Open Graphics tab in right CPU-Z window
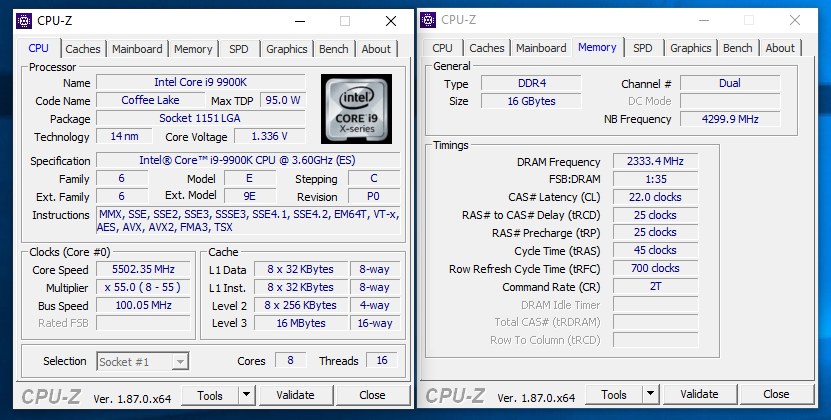 (x=691, y=48)
